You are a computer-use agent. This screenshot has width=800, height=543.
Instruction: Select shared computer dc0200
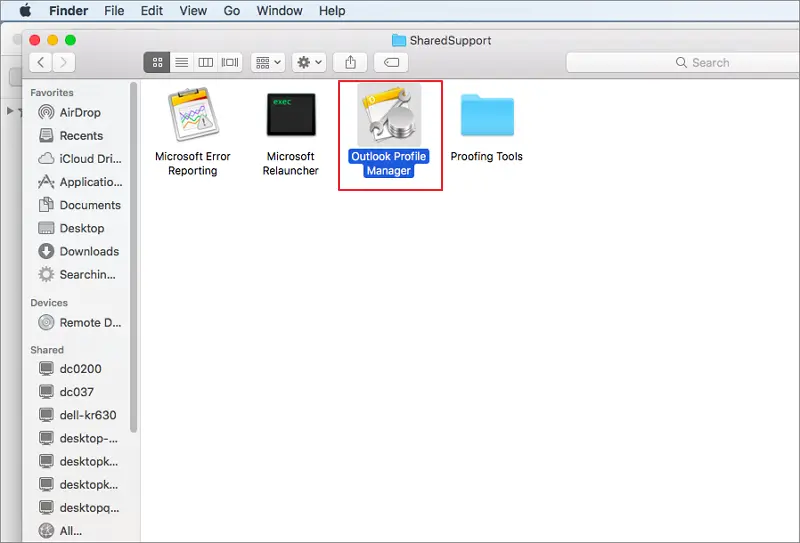click(x=80, y=368)
